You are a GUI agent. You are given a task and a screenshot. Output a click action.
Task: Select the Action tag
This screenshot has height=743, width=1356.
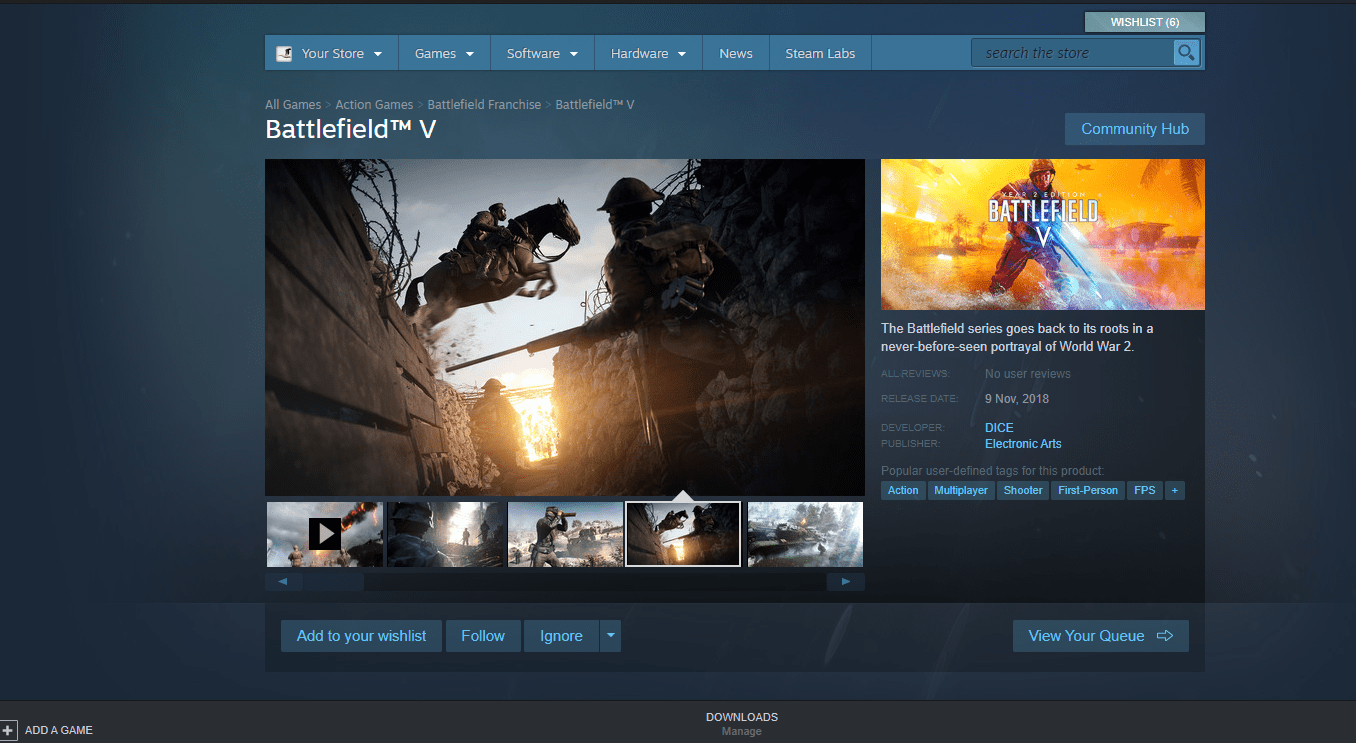point(903,490)
